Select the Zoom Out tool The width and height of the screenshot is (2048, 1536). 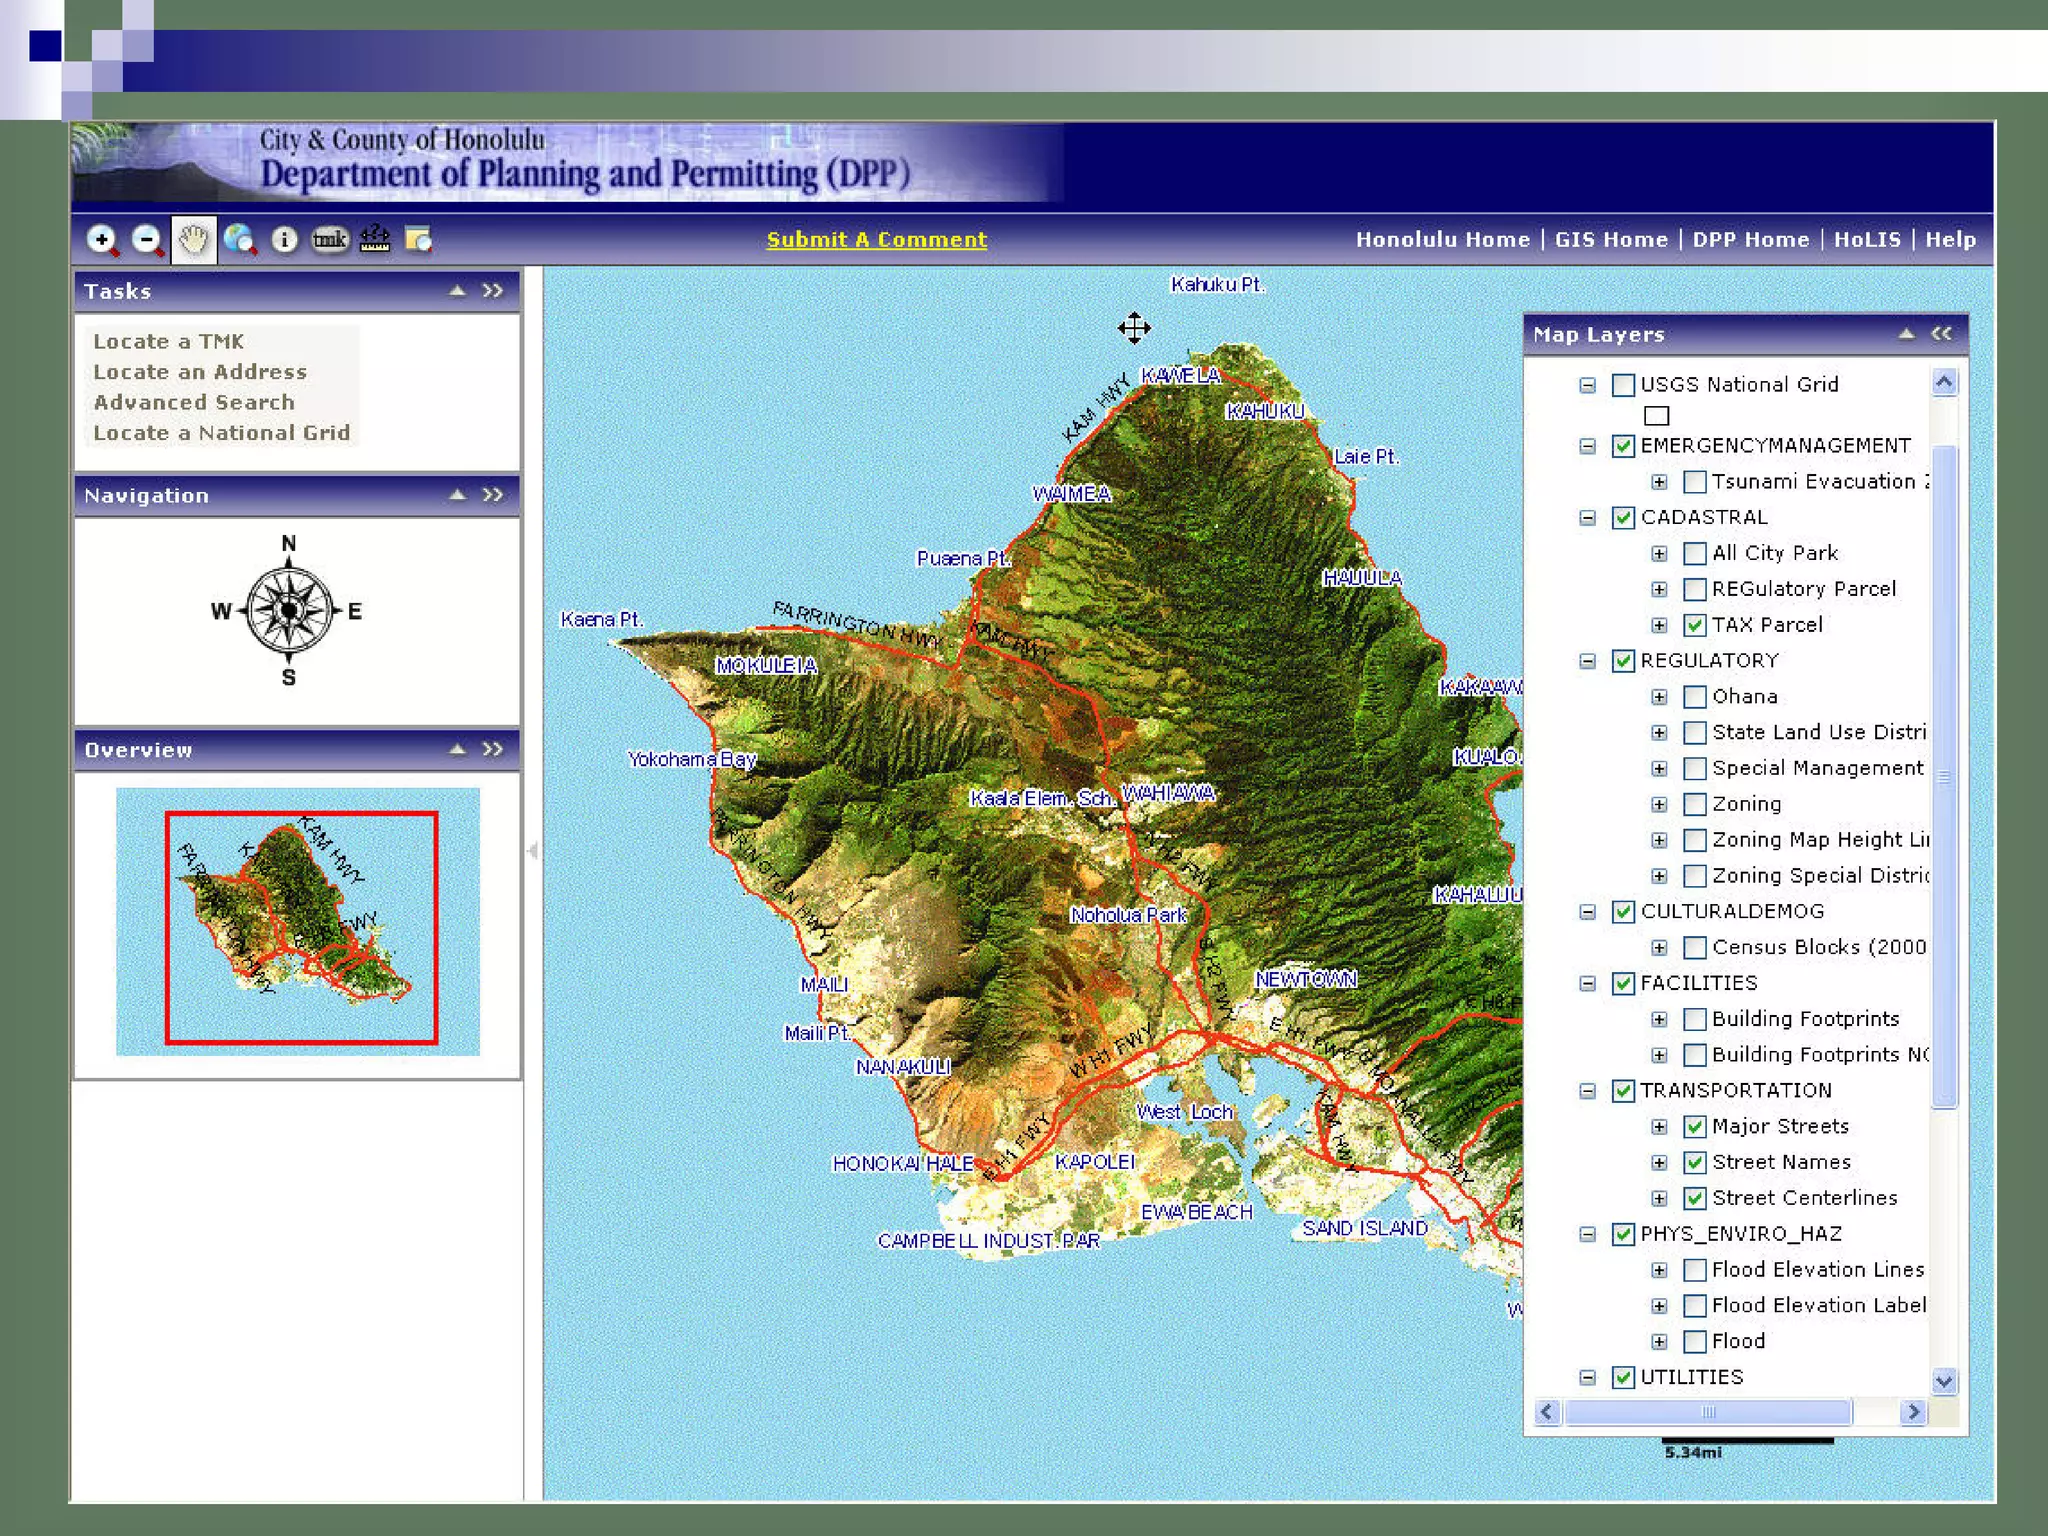coord(147,240)
